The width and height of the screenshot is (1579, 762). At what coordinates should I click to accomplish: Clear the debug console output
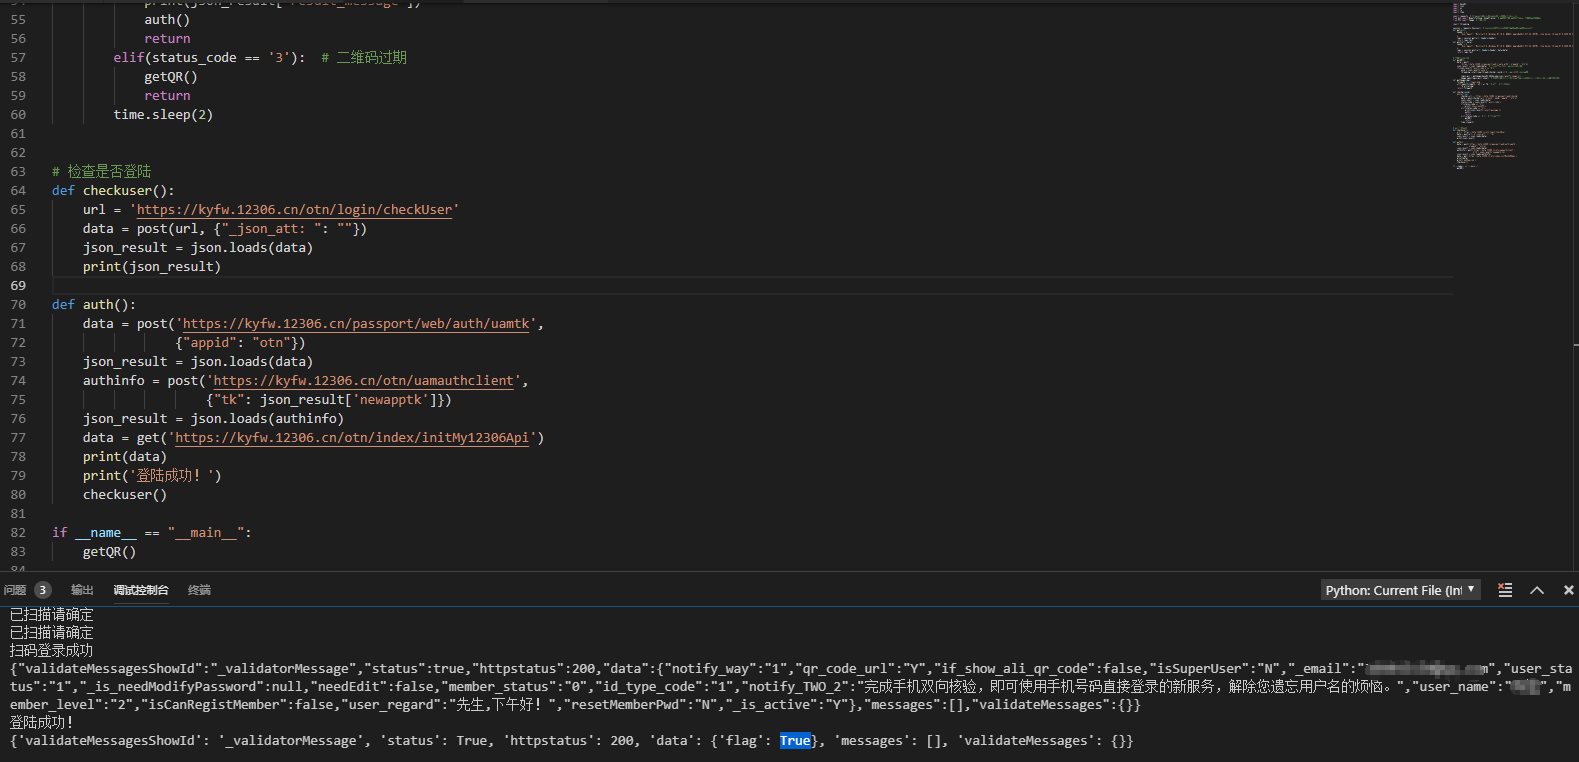click(x=1505, y=590)
